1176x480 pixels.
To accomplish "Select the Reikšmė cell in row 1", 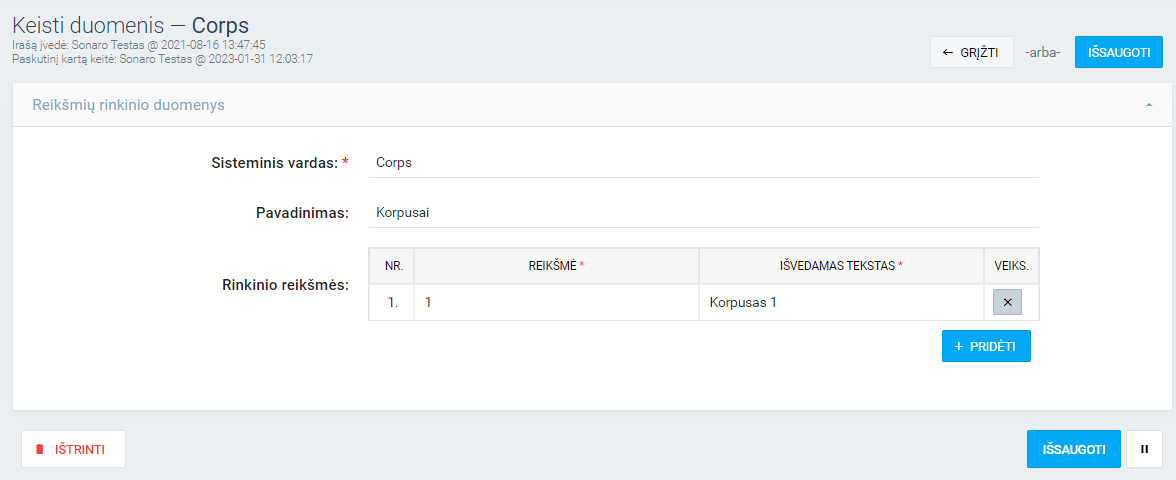I will tap(556, 302).
